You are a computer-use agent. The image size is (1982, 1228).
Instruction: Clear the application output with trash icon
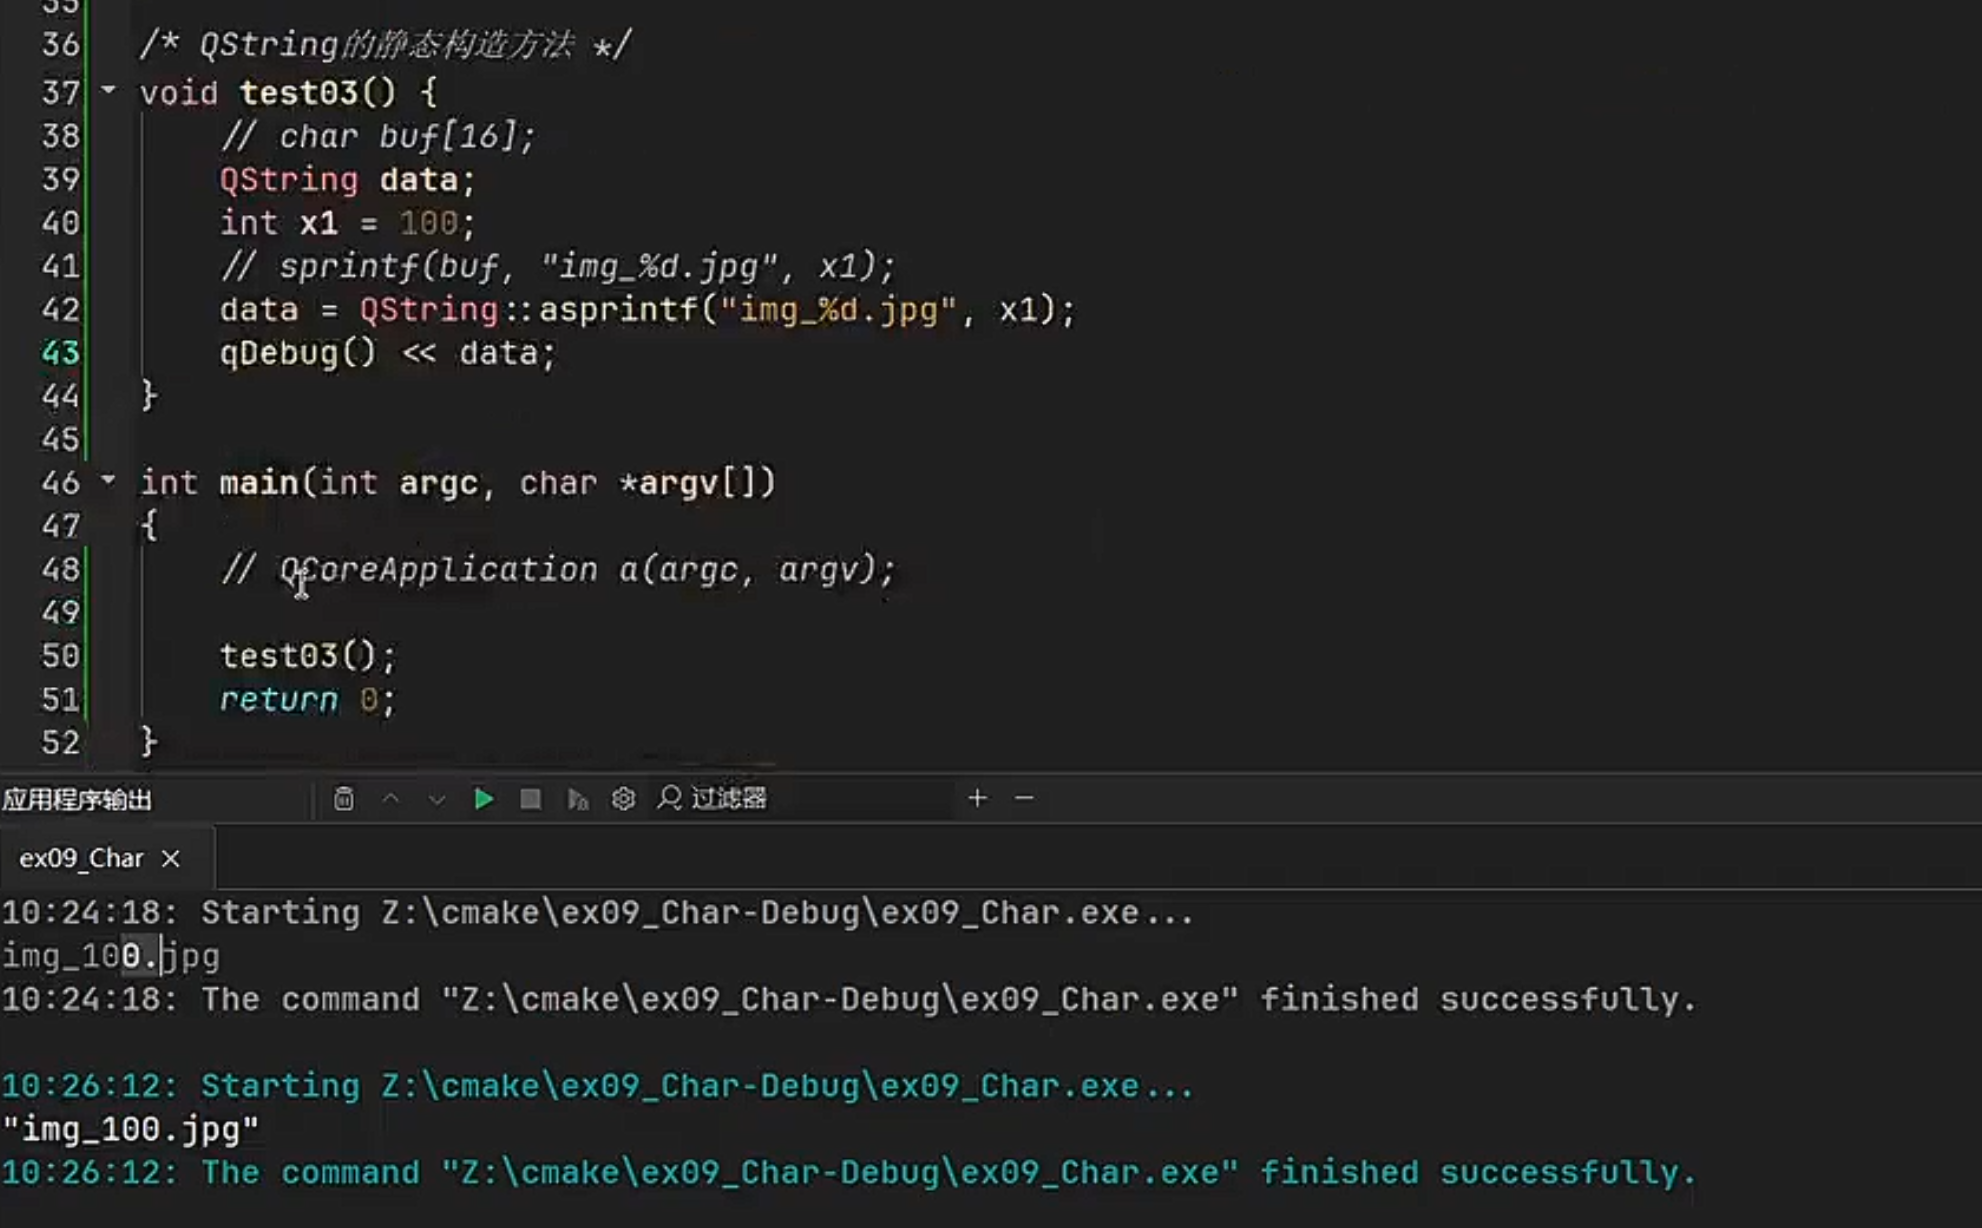coord(343,799)
